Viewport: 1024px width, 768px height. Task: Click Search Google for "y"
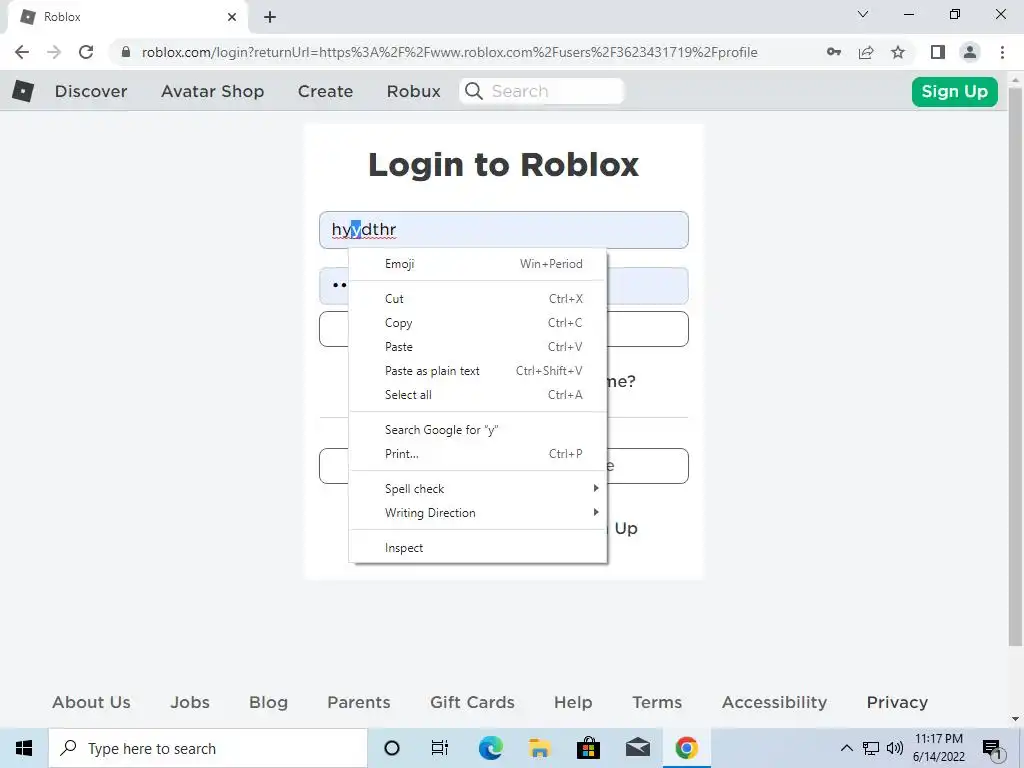click(479, 430)
